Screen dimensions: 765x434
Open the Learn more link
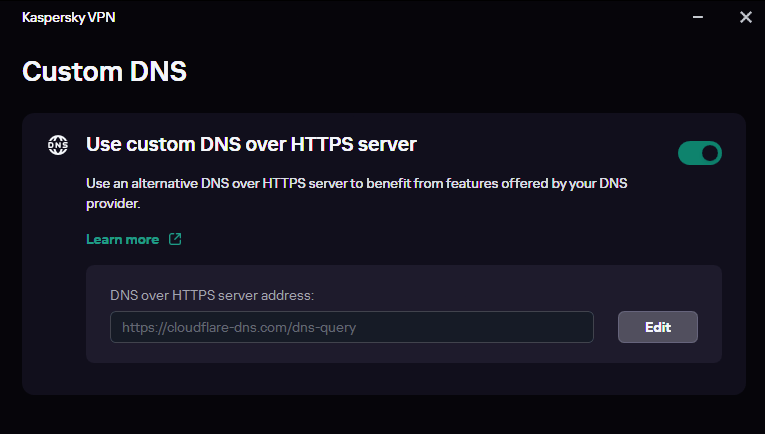123,239
